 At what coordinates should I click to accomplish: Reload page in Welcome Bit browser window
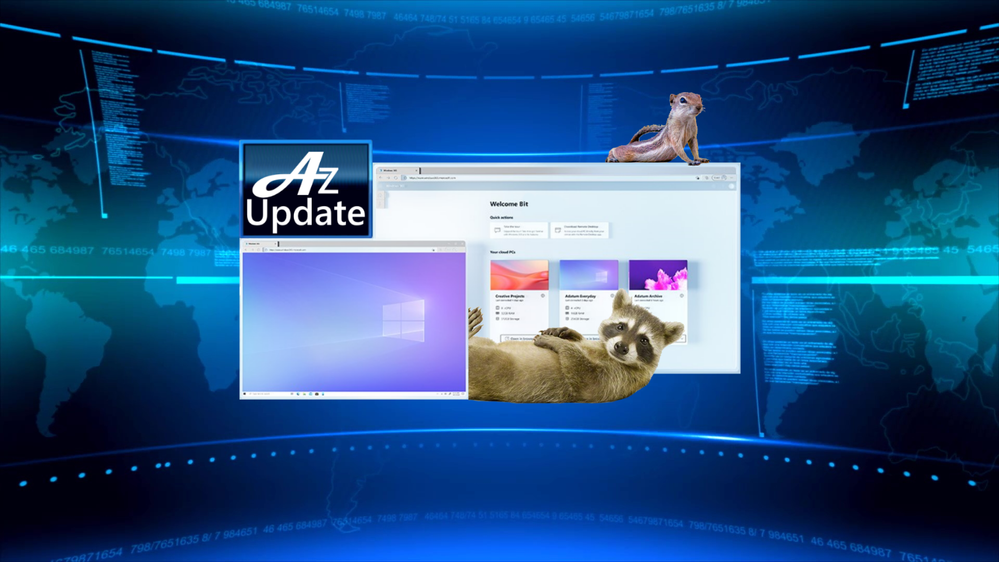tap(396, 178)
